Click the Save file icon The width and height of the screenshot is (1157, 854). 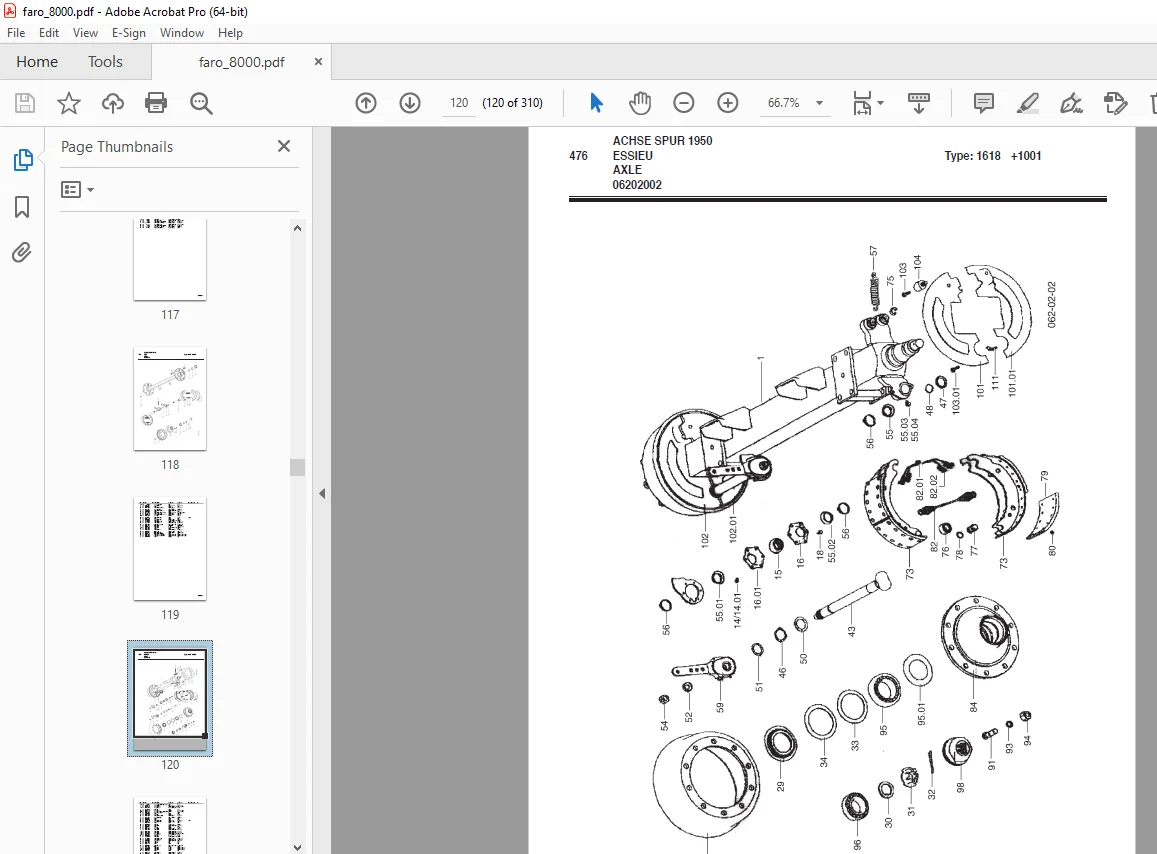tap(25, 103)
